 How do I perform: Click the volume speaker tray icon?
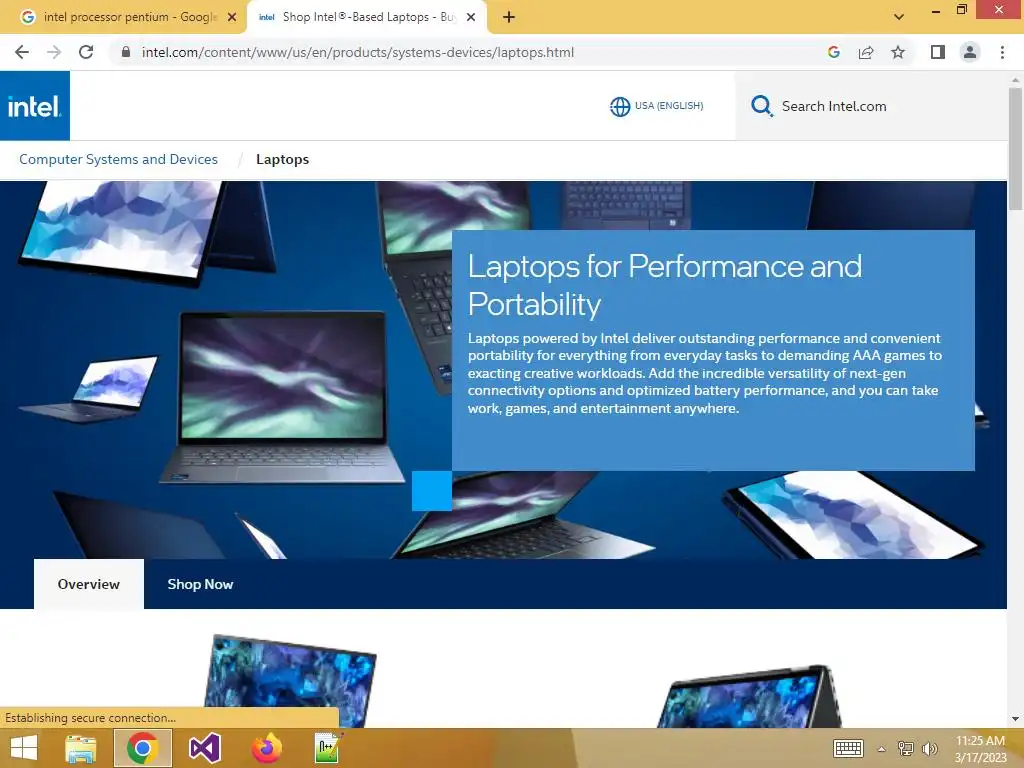tap(929, 748)
